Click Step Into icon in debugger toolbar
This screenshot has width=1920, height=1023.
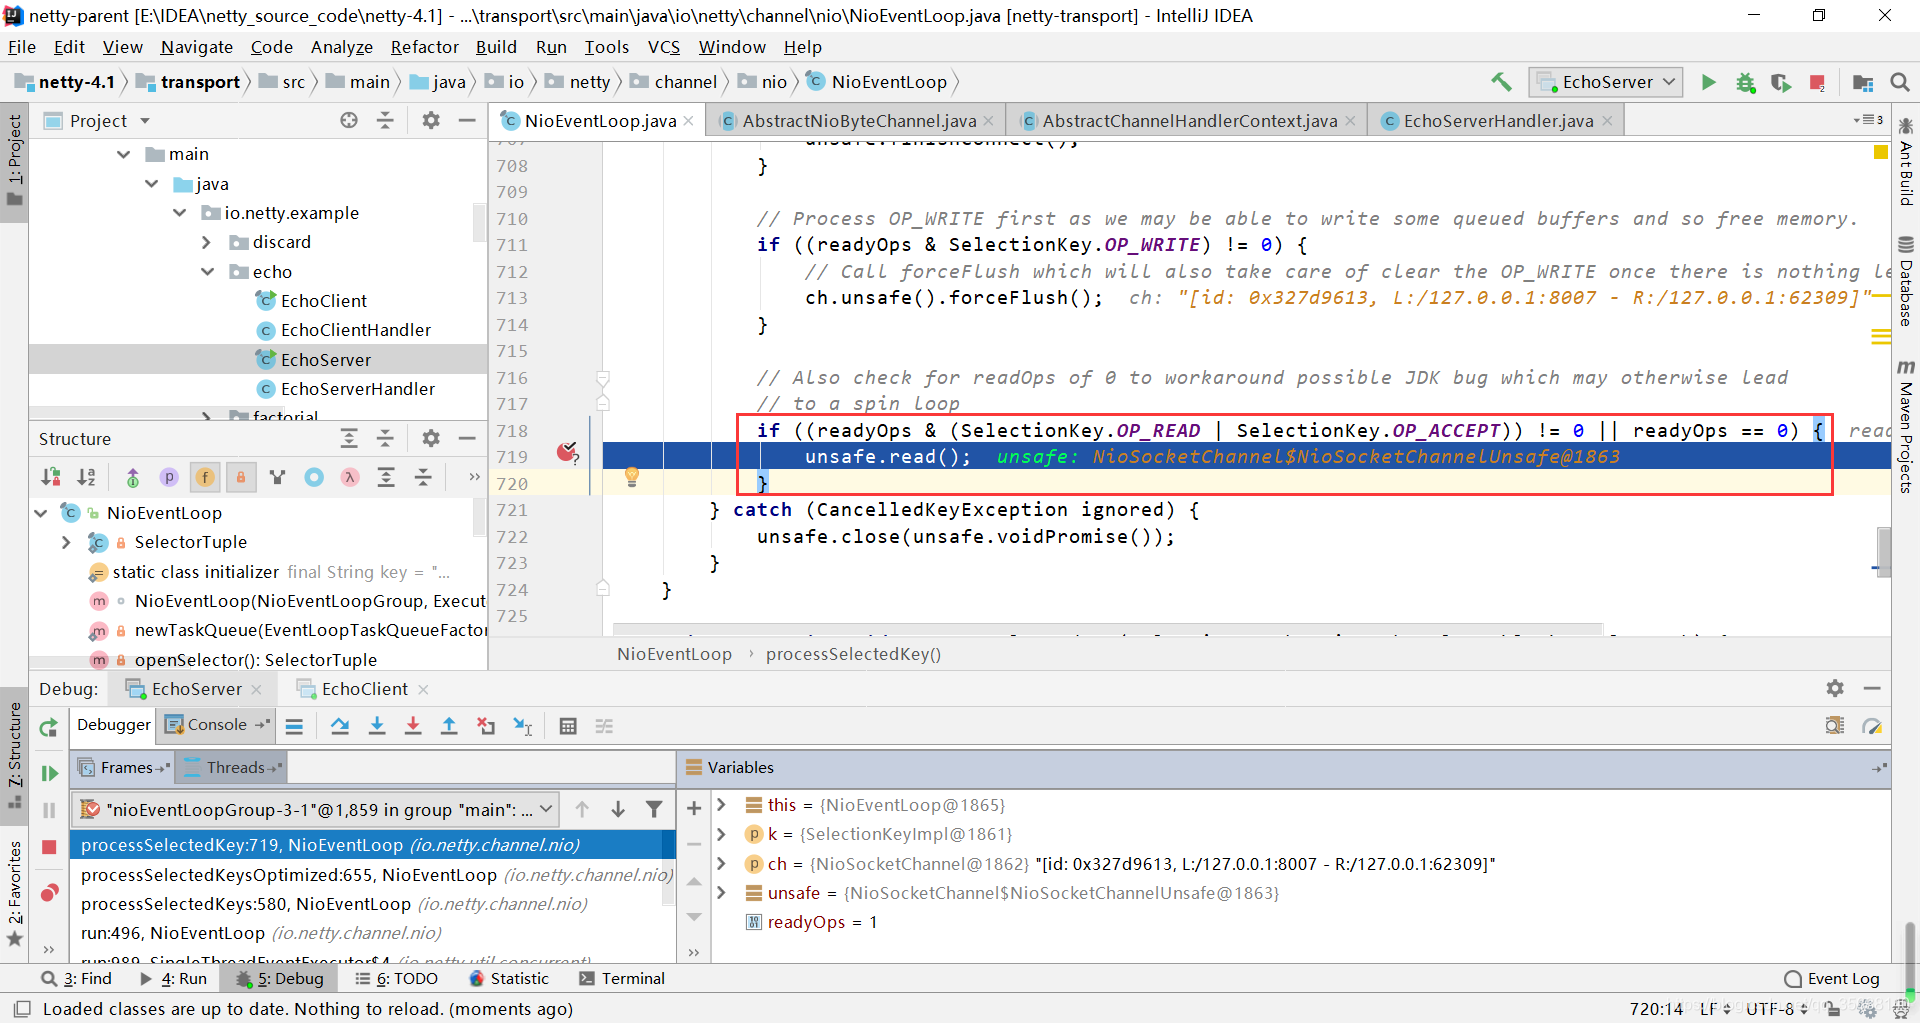tap(377, 726)
